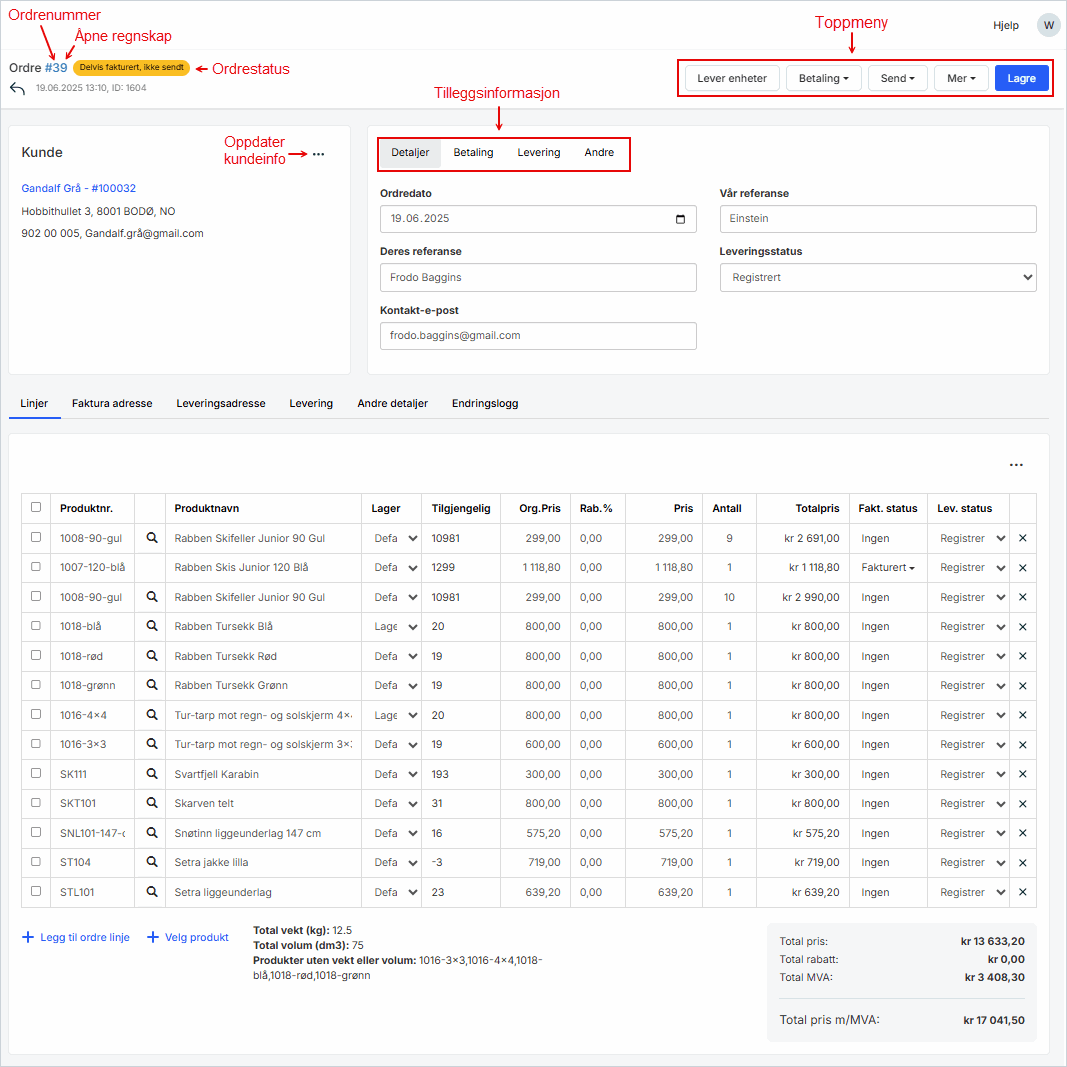
Task: Open the calendar picker in Ordredato field
Action: coord(681,219)
